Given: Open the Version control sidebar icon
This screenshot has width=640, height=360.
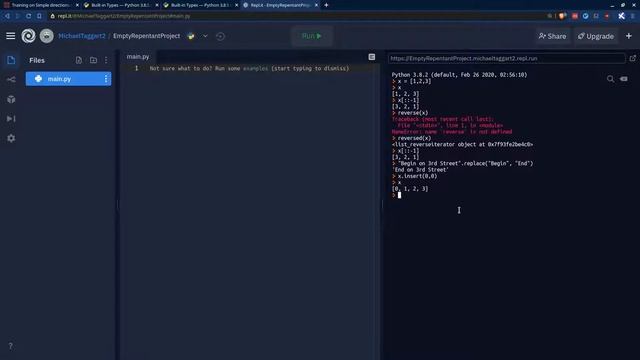Looking at the screenshot, I should [11, 80].
